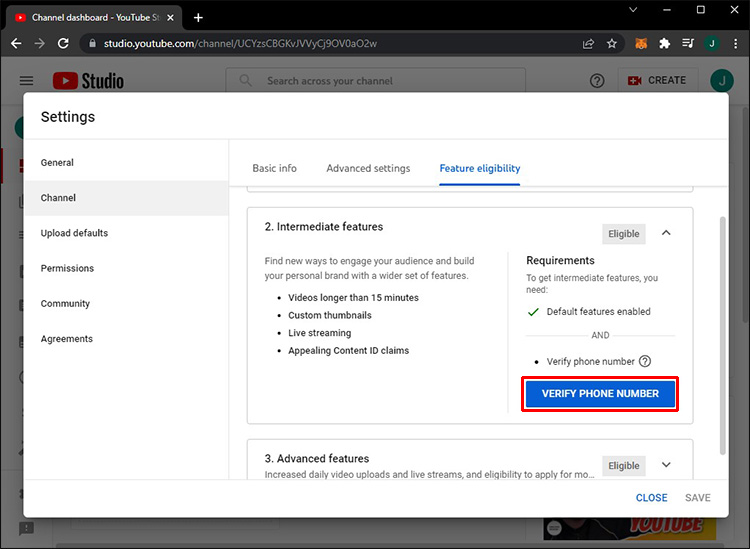Click the settings dialog vertical scrollbar
The width and height of the screenshot is (750, 549).
tap(723, 336)
